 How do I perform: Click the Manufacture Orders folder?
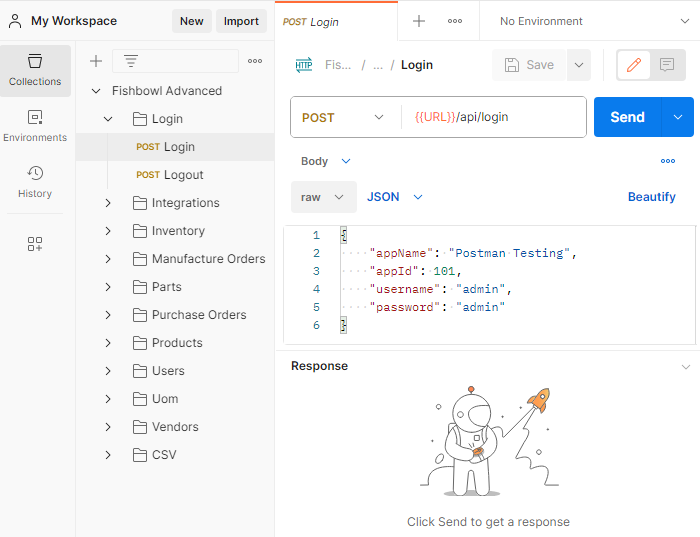pyautogui.click(x=199, y=259)
